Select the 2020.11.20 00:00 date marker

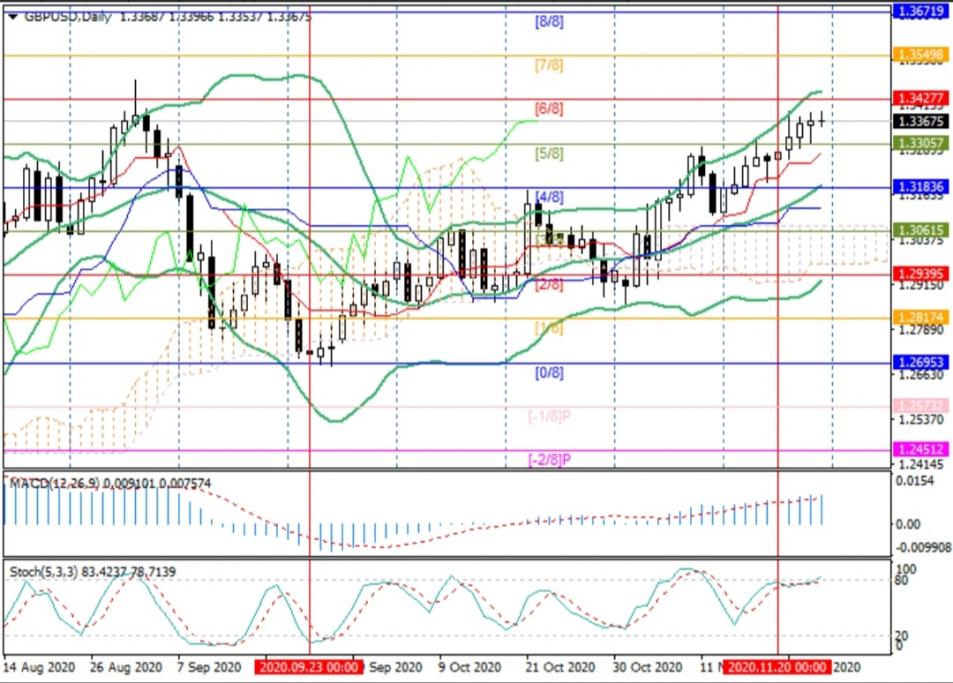777,667
